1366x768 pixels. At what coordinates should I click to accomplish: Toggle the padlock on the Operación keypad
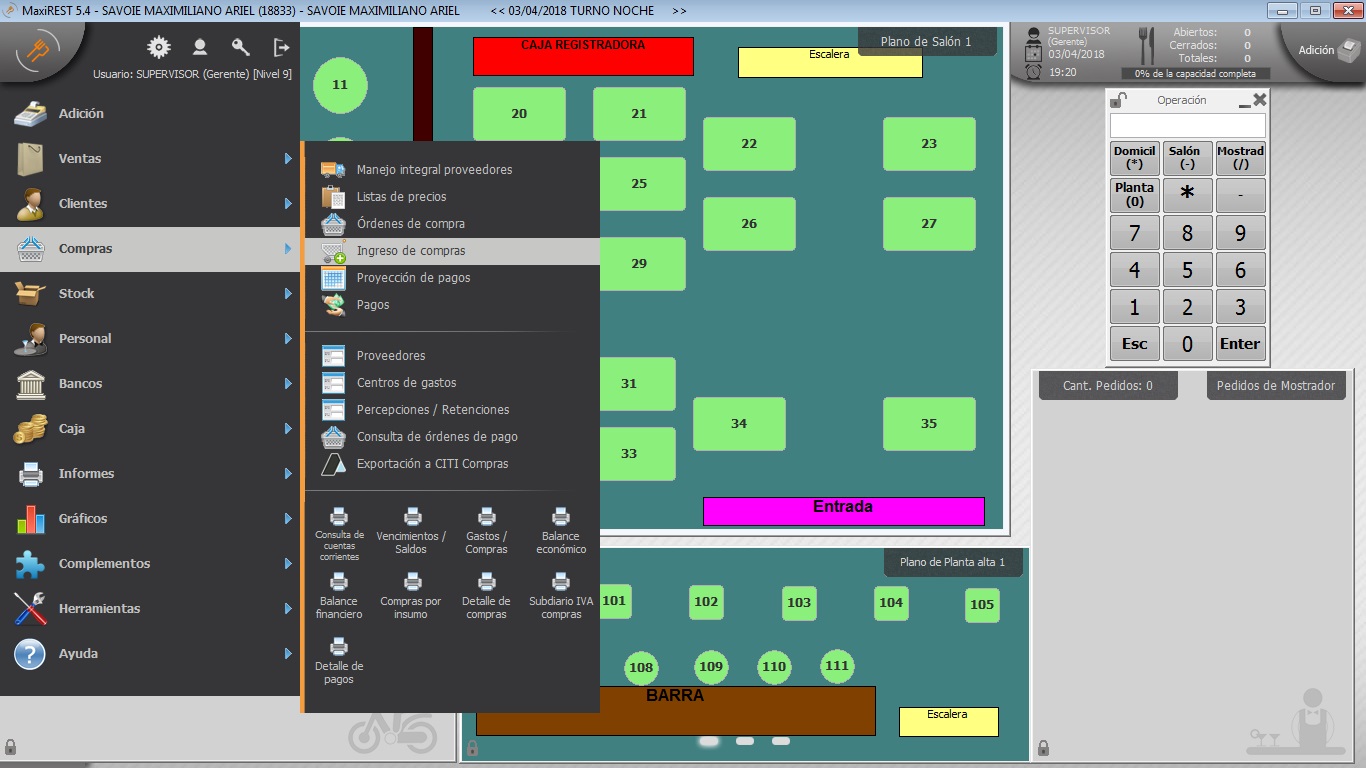tap(1119, 100)
